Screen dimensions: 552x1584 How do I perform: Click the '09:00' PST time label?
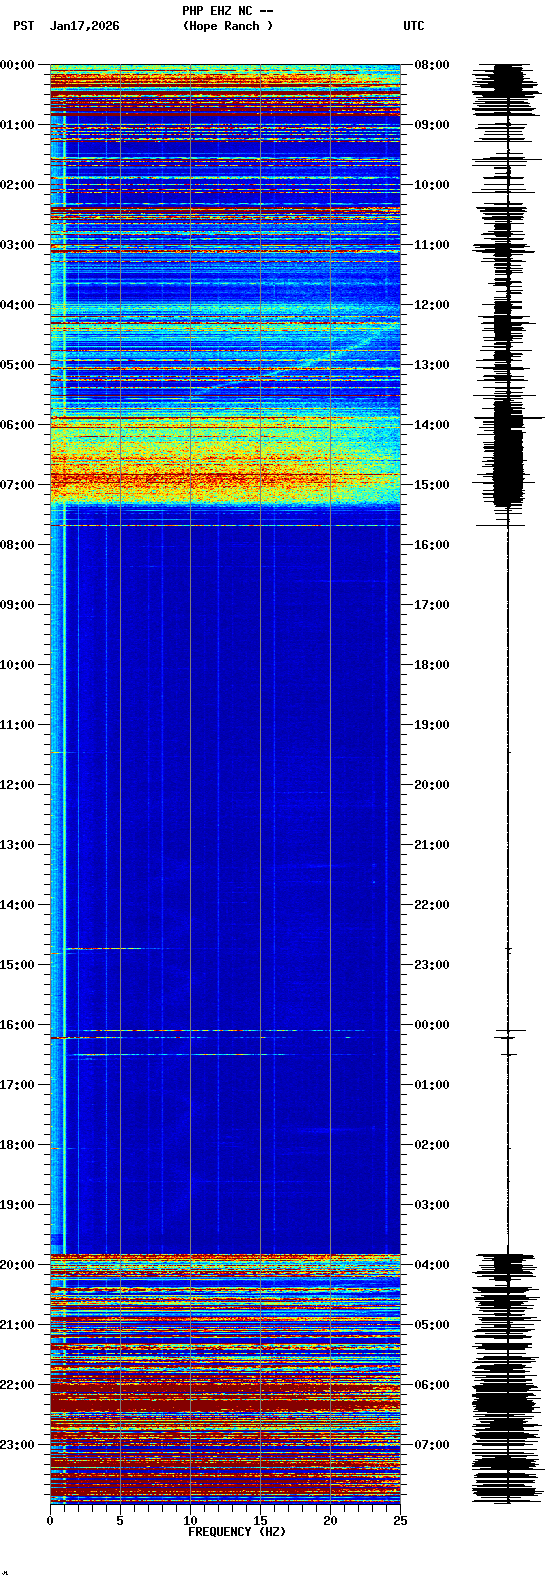tap(18, 605)
